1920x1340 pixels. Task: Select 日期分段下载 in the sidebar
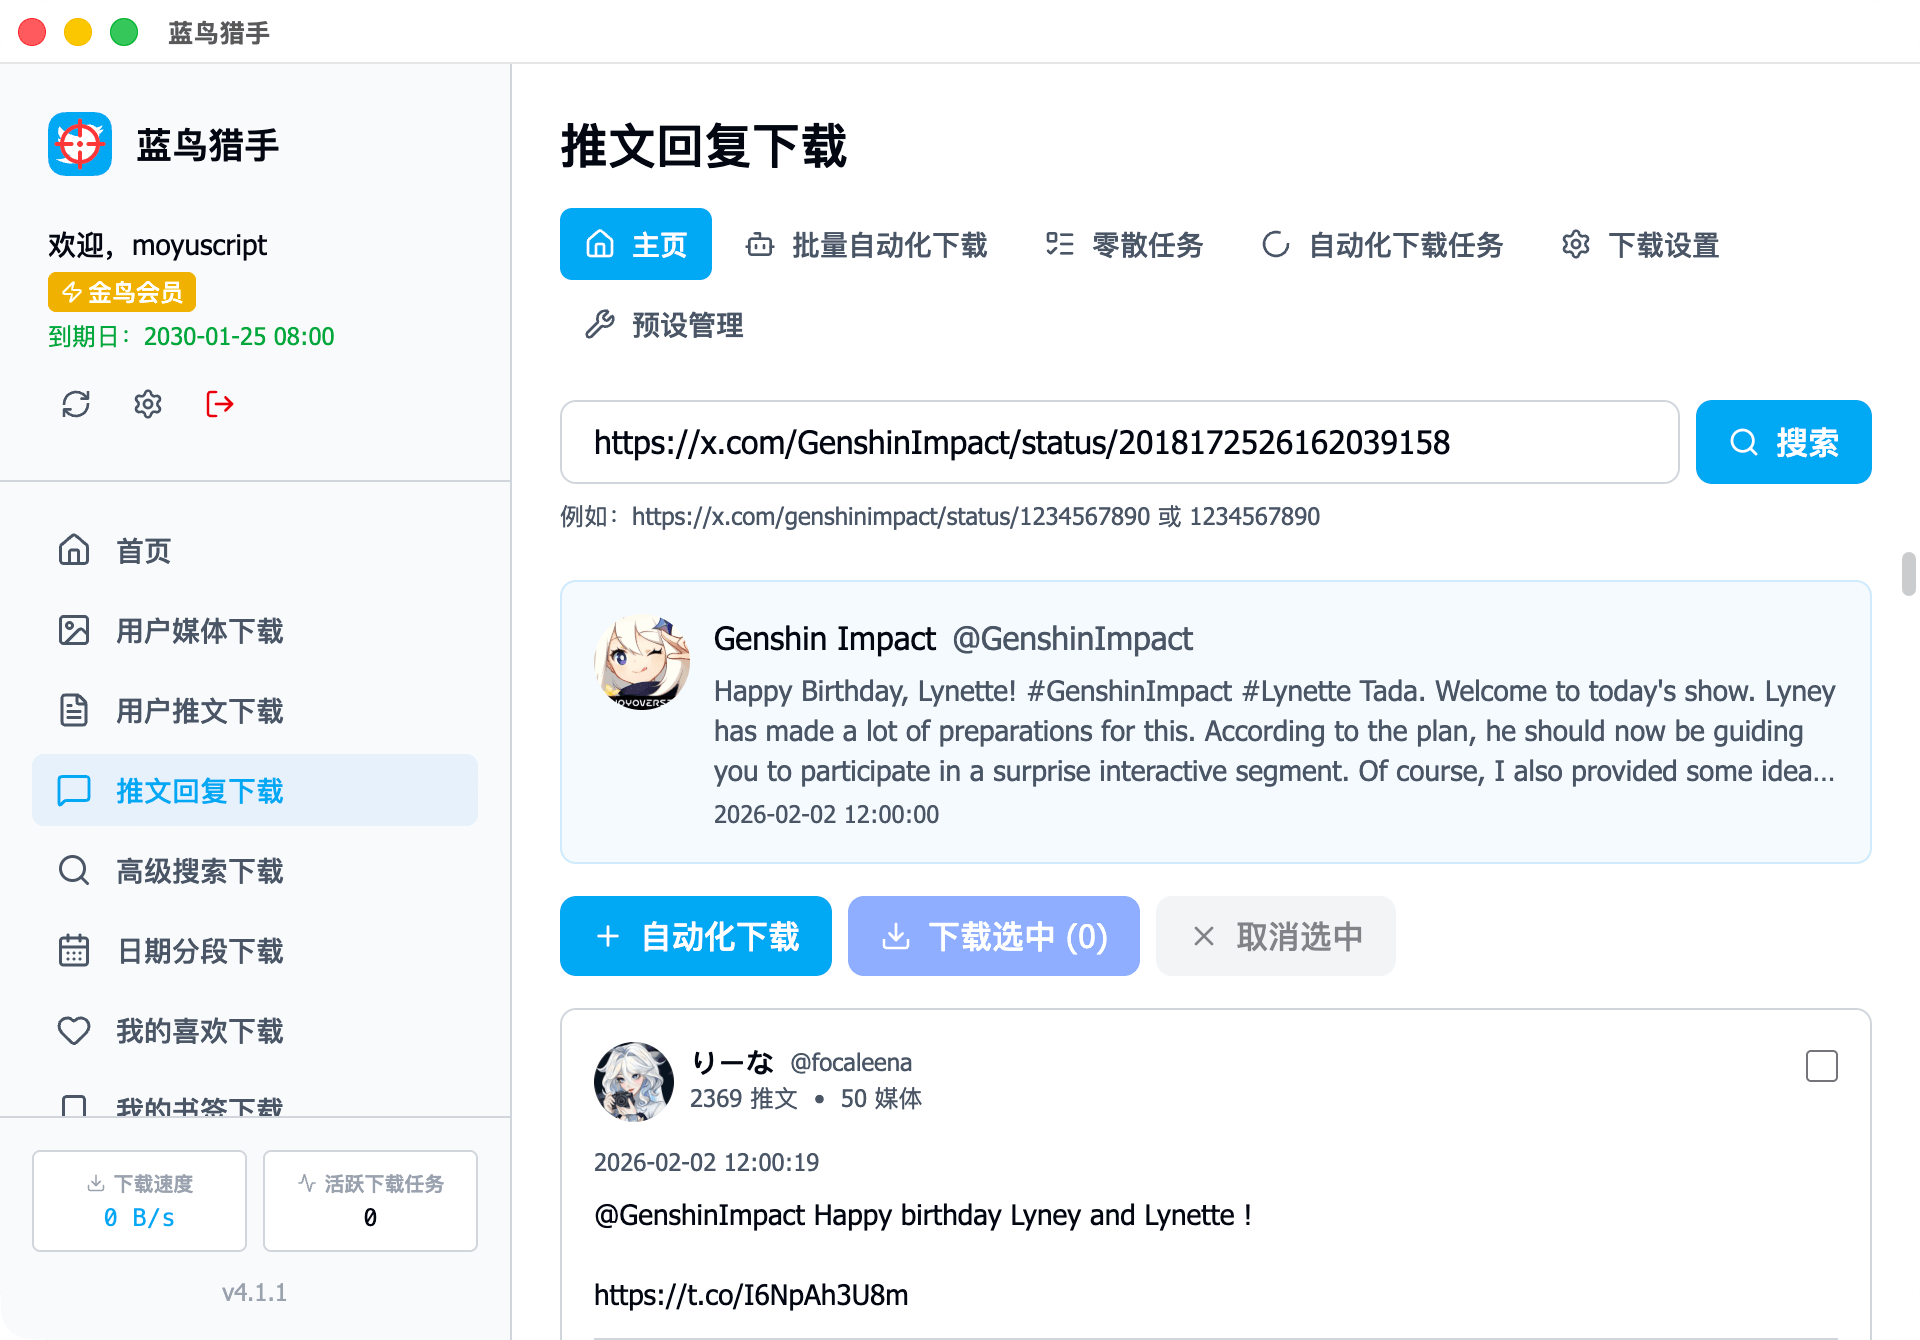(199, 951)
